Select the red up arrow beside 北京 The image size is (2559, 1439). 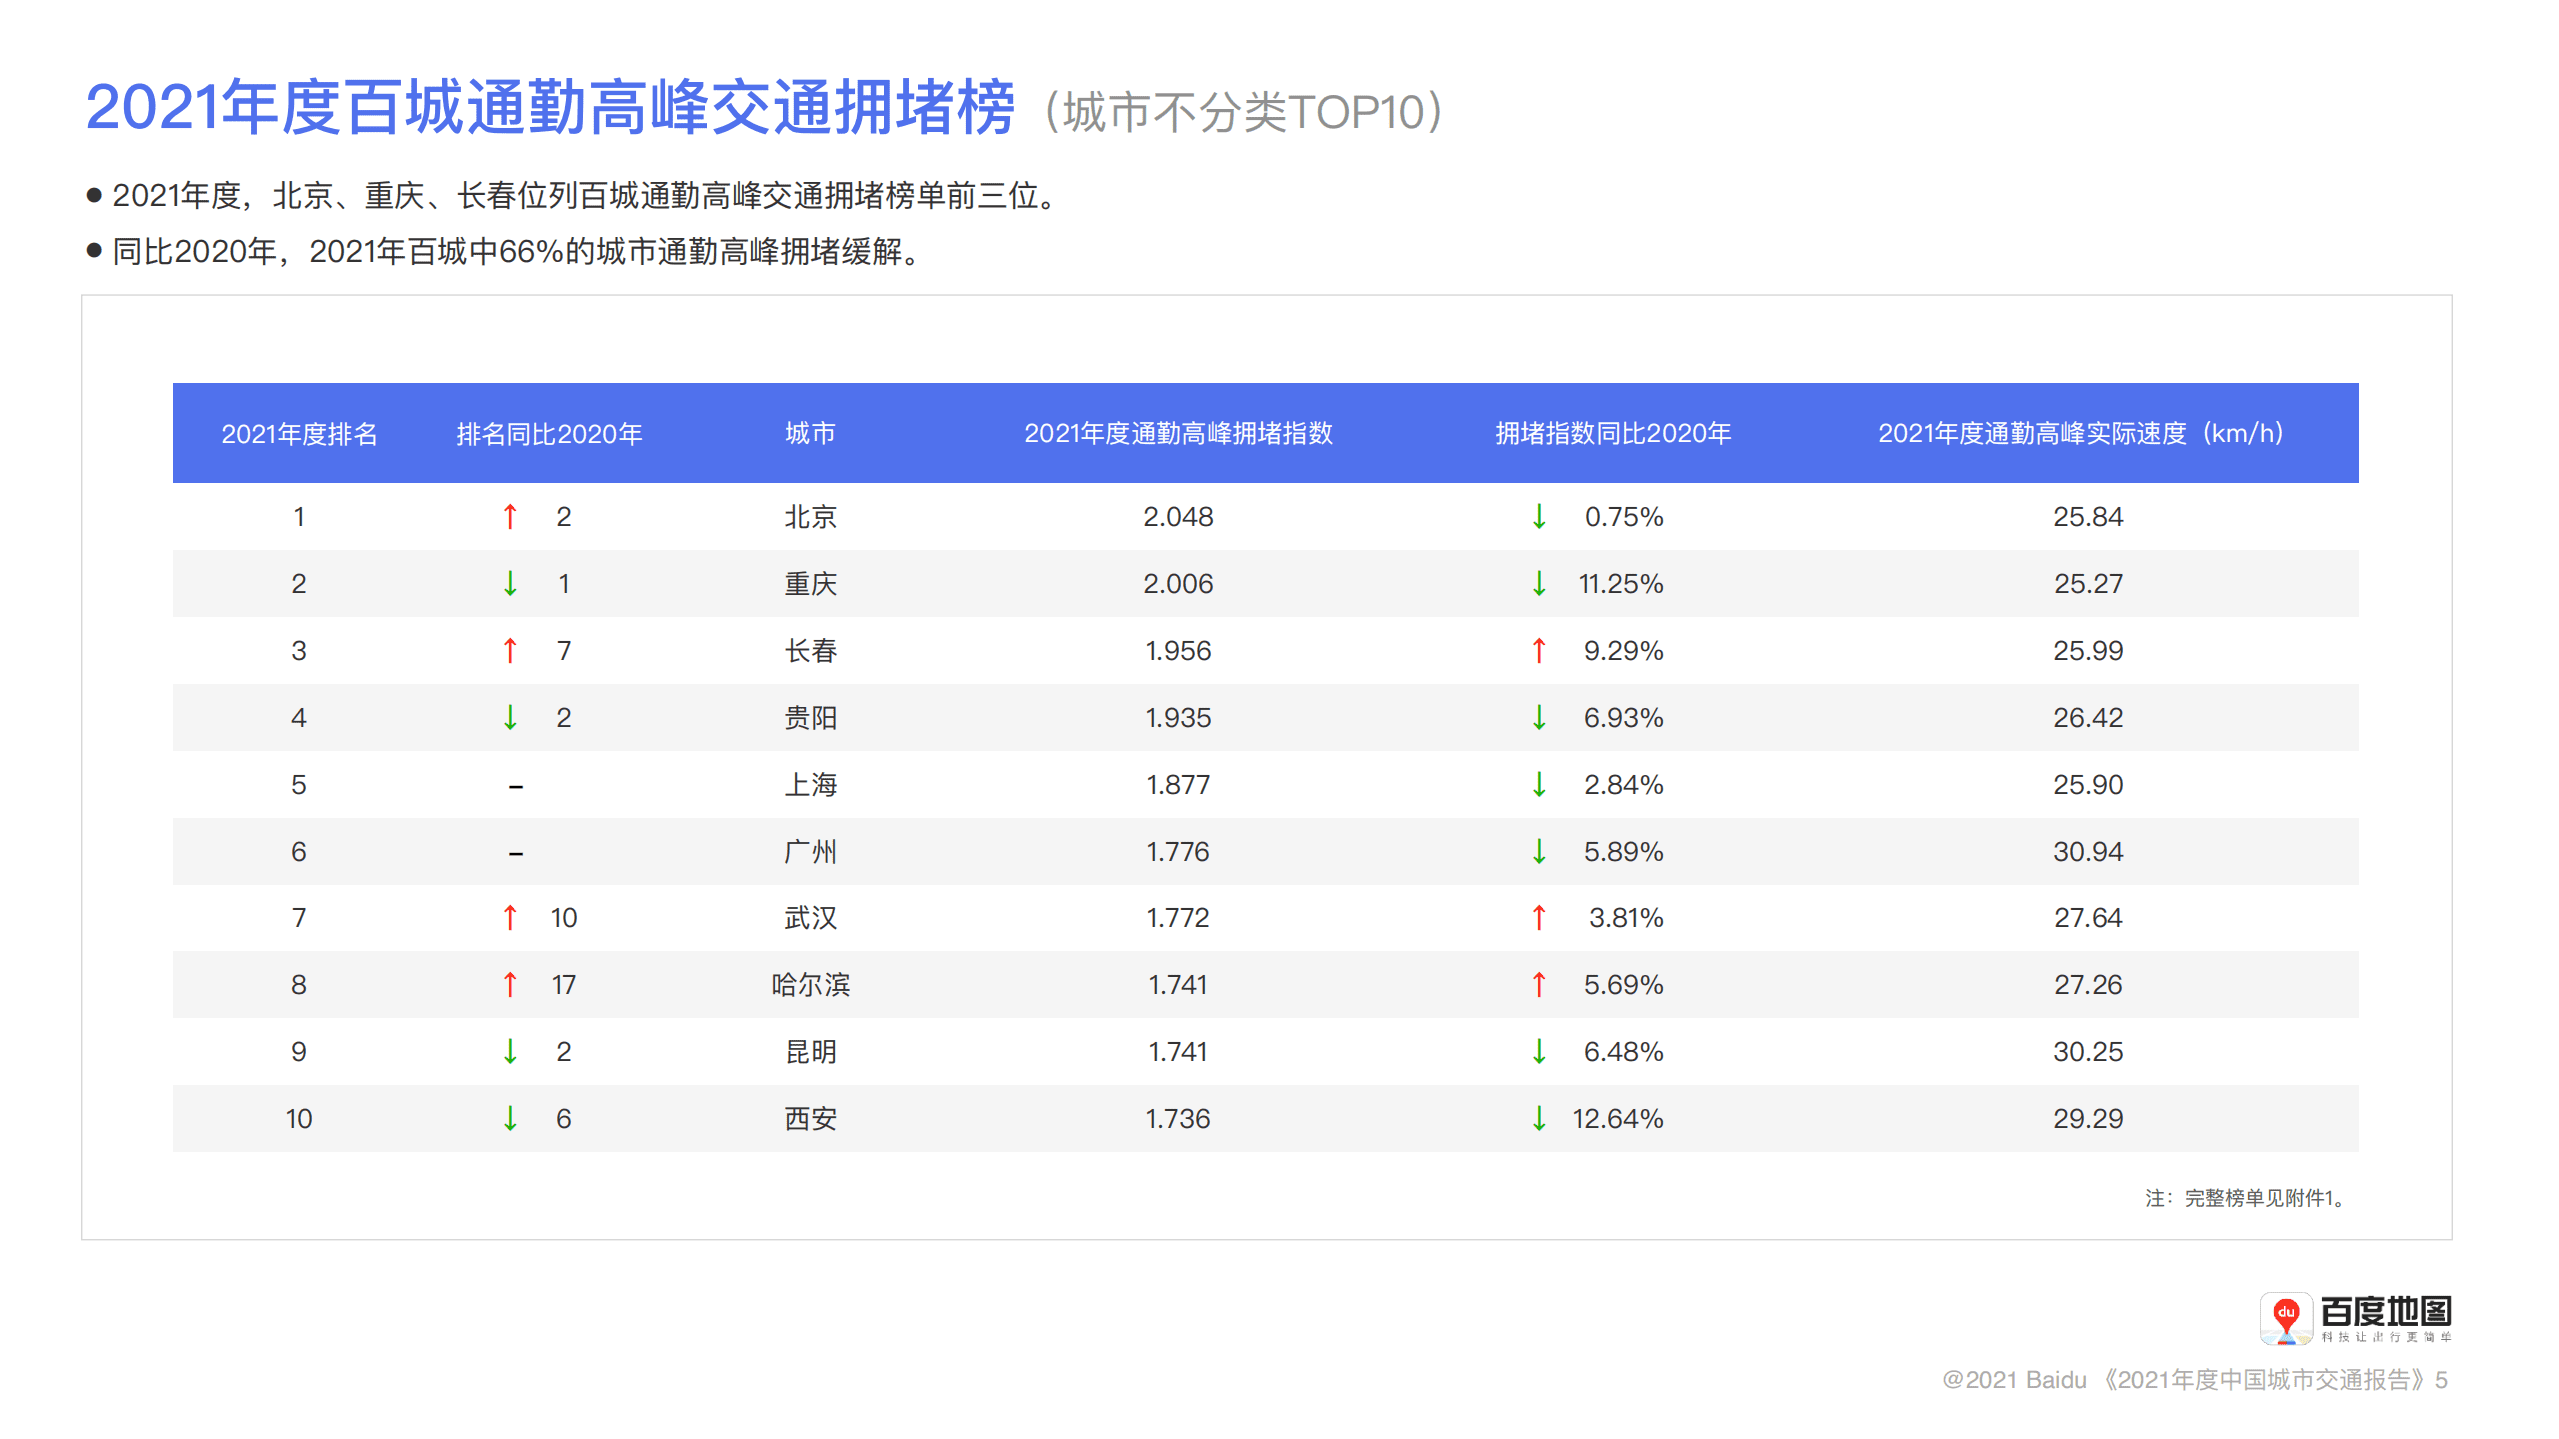pos(511,516)
